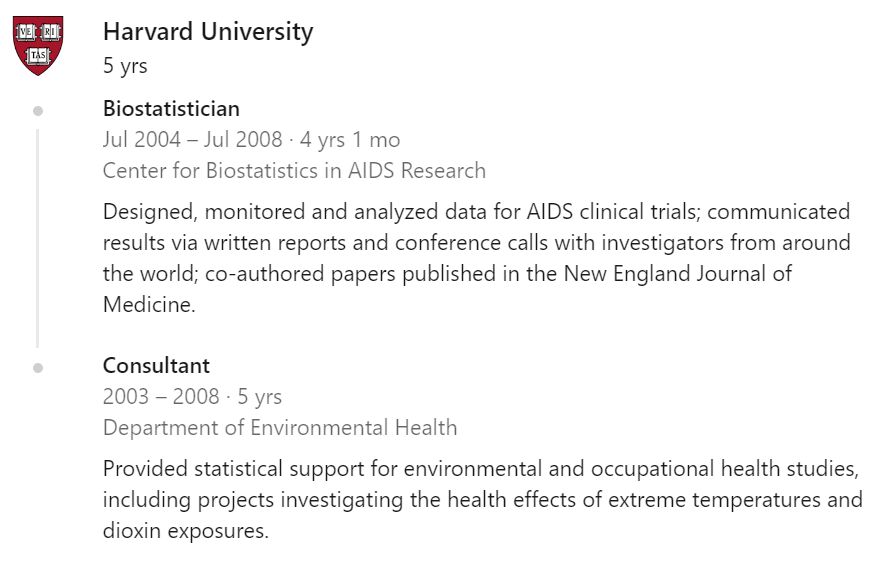Click the "dioxin exposures." closing words
The width and height of the screenshot is (882, 561).
pos(186,531)
